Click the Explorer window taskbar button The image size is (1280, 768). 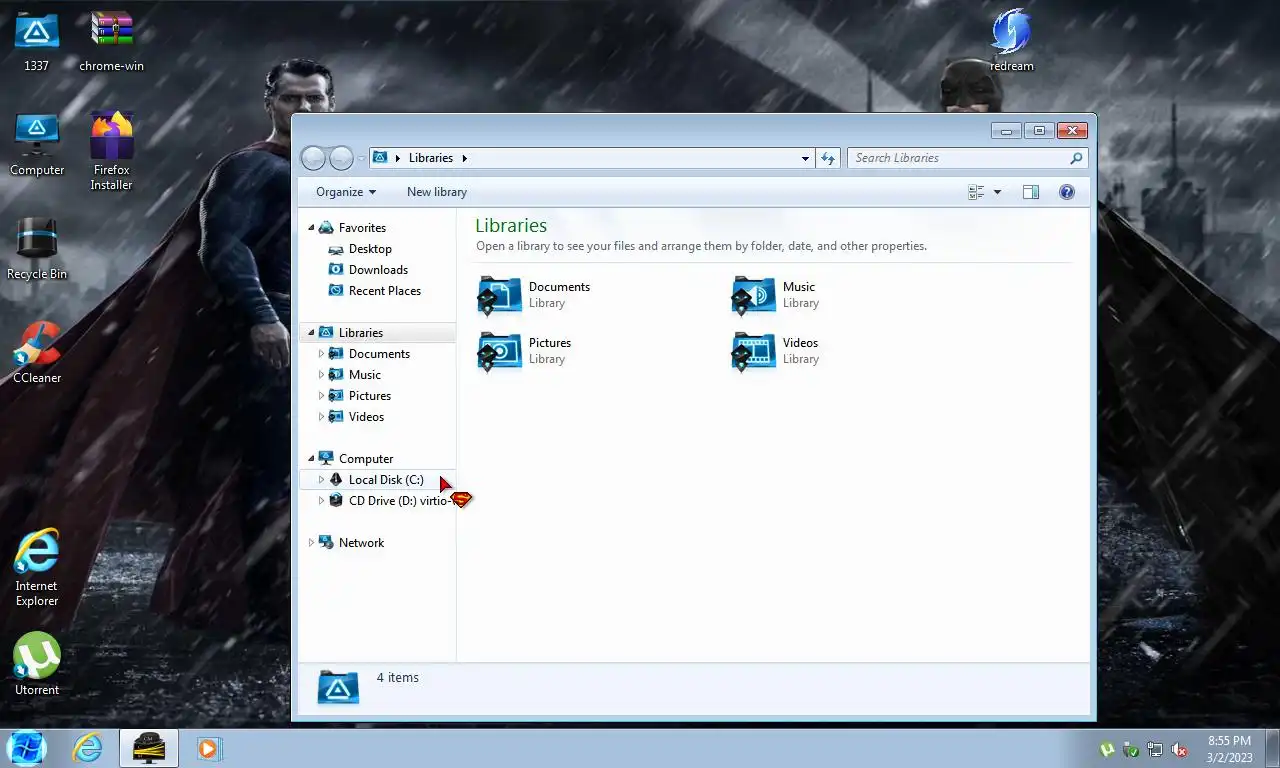149,748
